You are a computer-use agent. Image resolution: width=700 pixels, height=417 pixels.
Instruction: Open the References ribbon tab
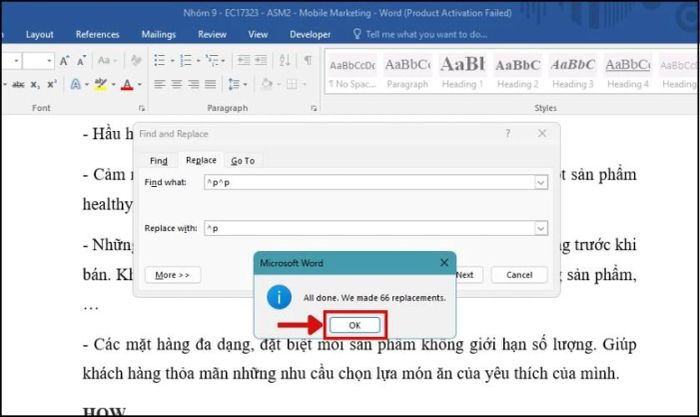click(x=97, y=34)
